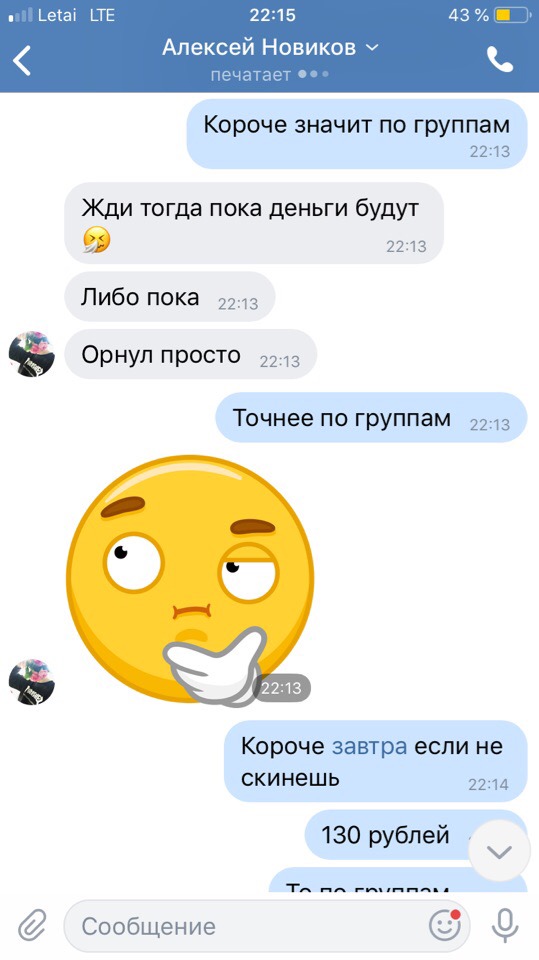This screenshot has width=539, height=960.
Task: Tap the завтра link in message
Action: pos(369,746)
